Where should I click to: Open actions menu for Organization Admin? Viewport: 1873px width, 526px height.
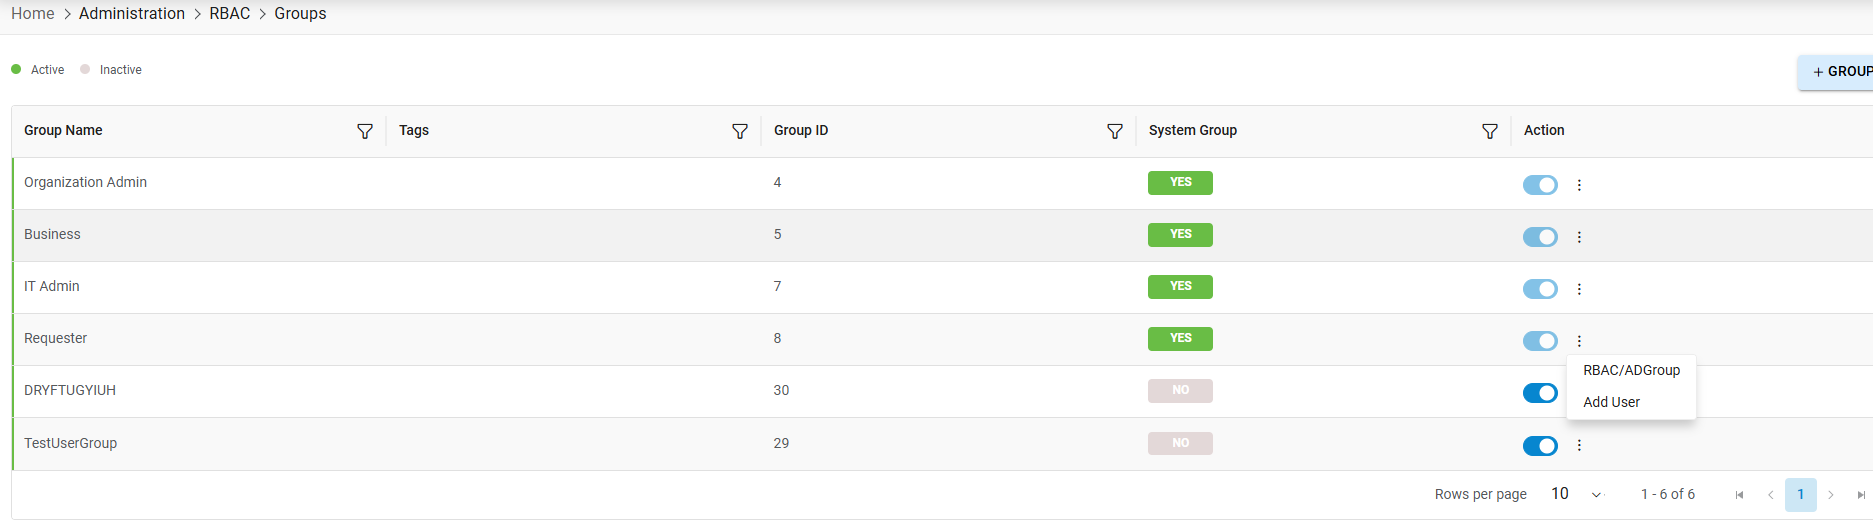coord(1579,185)
